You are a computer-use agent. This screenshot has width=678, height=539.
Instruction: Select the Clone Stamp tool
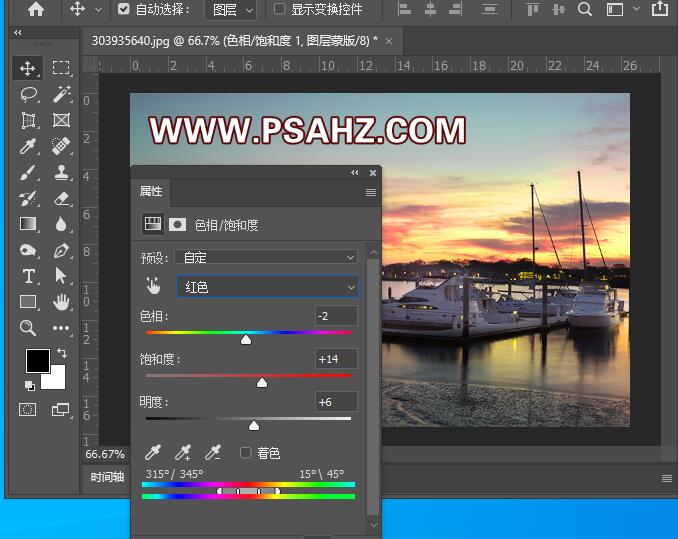pos(61,172)
